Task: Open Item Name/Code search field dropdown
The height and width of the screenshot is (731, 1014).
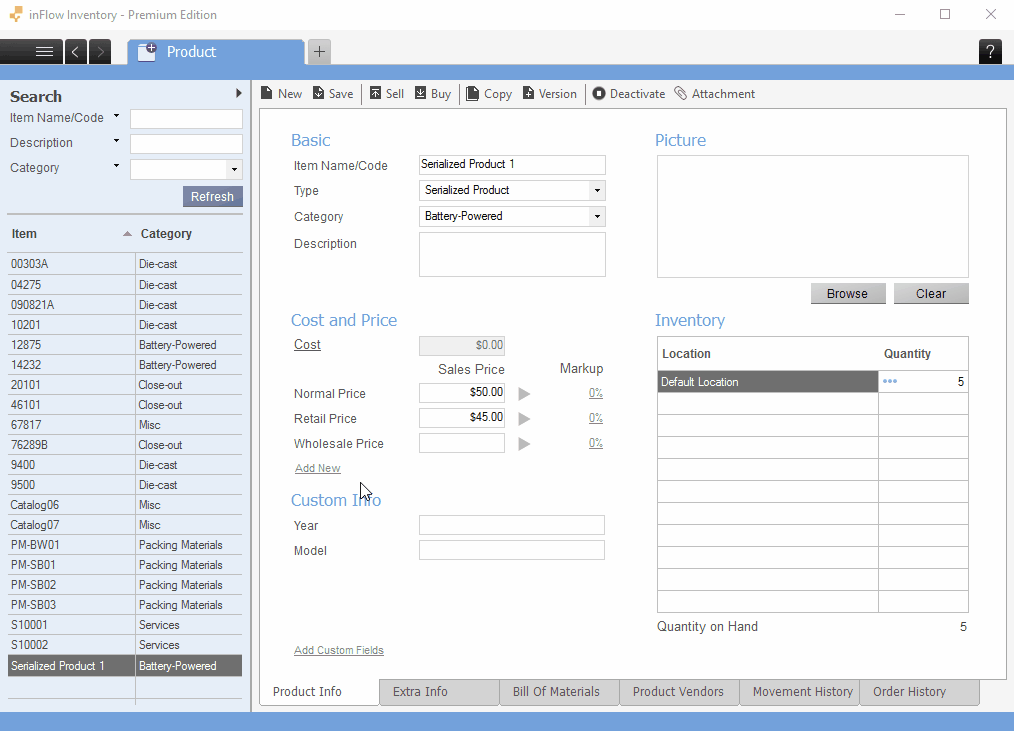Action: pos(116,116)
